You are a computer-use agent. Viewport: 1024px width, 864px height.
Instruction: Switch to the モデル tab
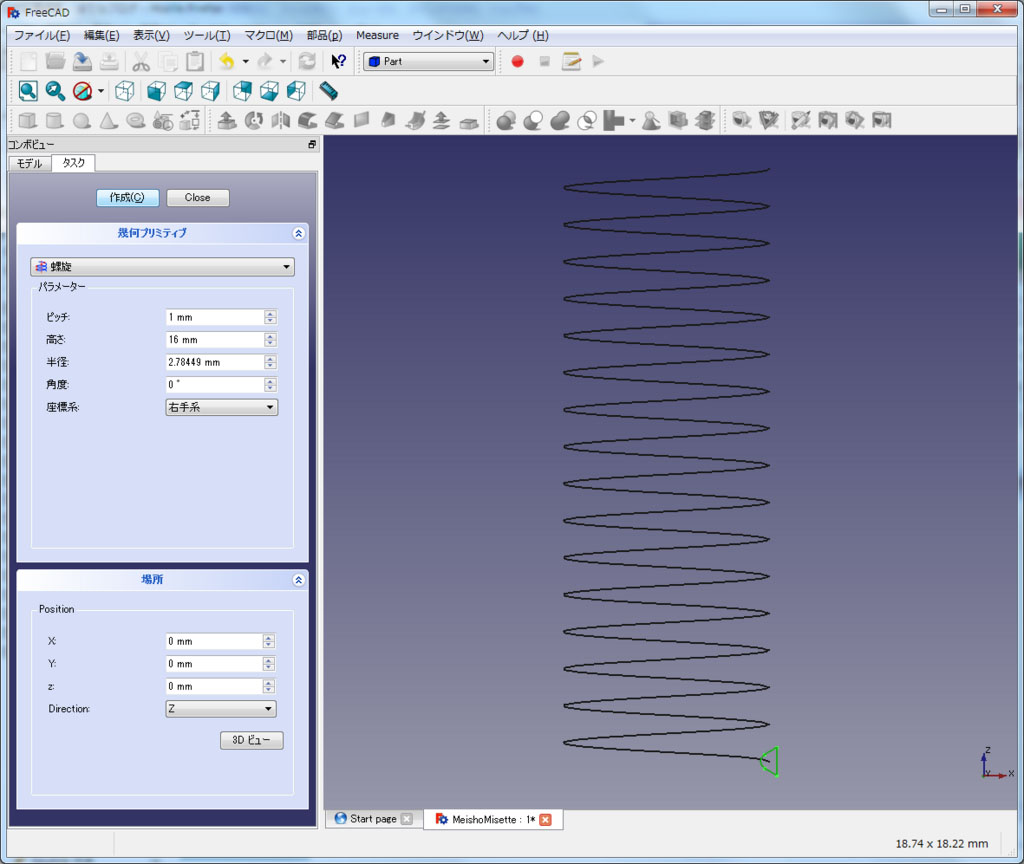click(x=29, y=163)
